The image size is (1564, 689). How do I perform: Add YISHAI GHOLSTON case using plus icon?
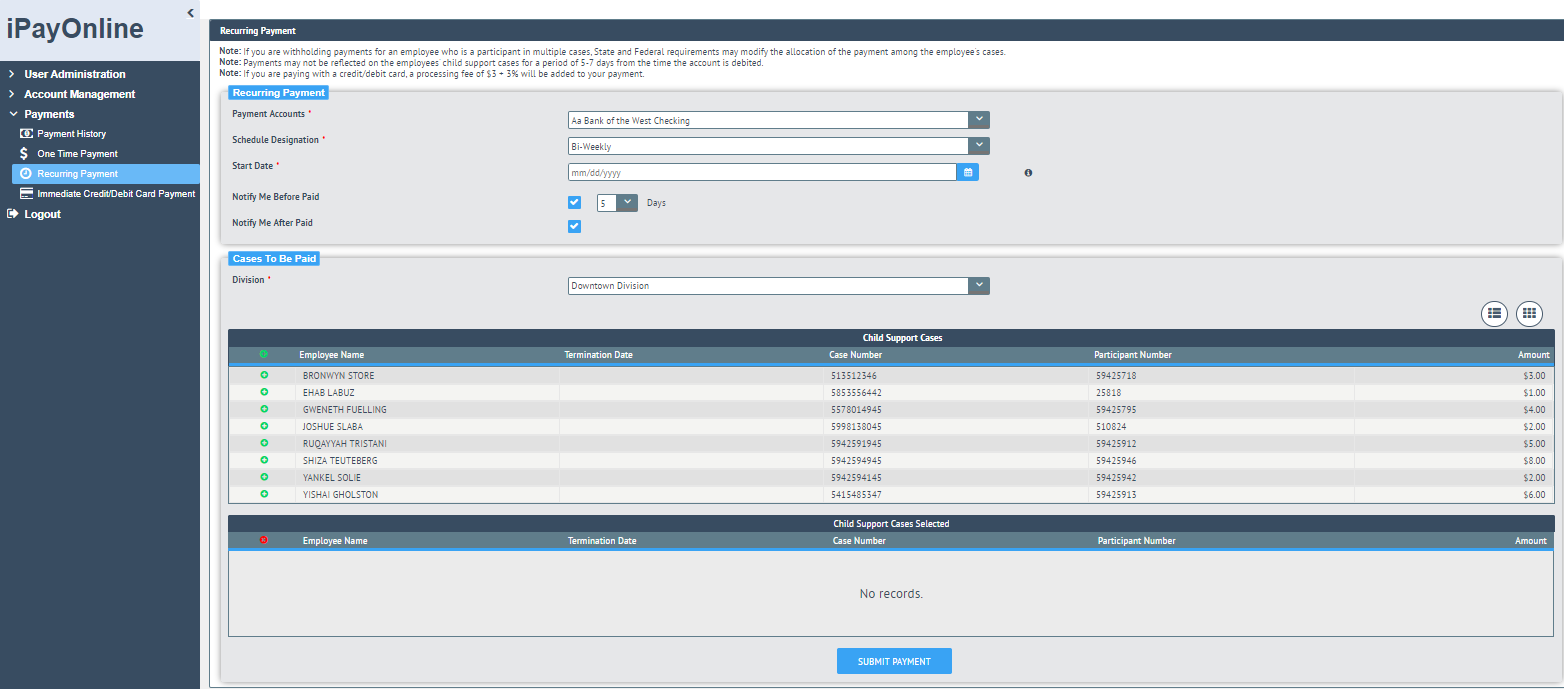[x=264, y=494]
